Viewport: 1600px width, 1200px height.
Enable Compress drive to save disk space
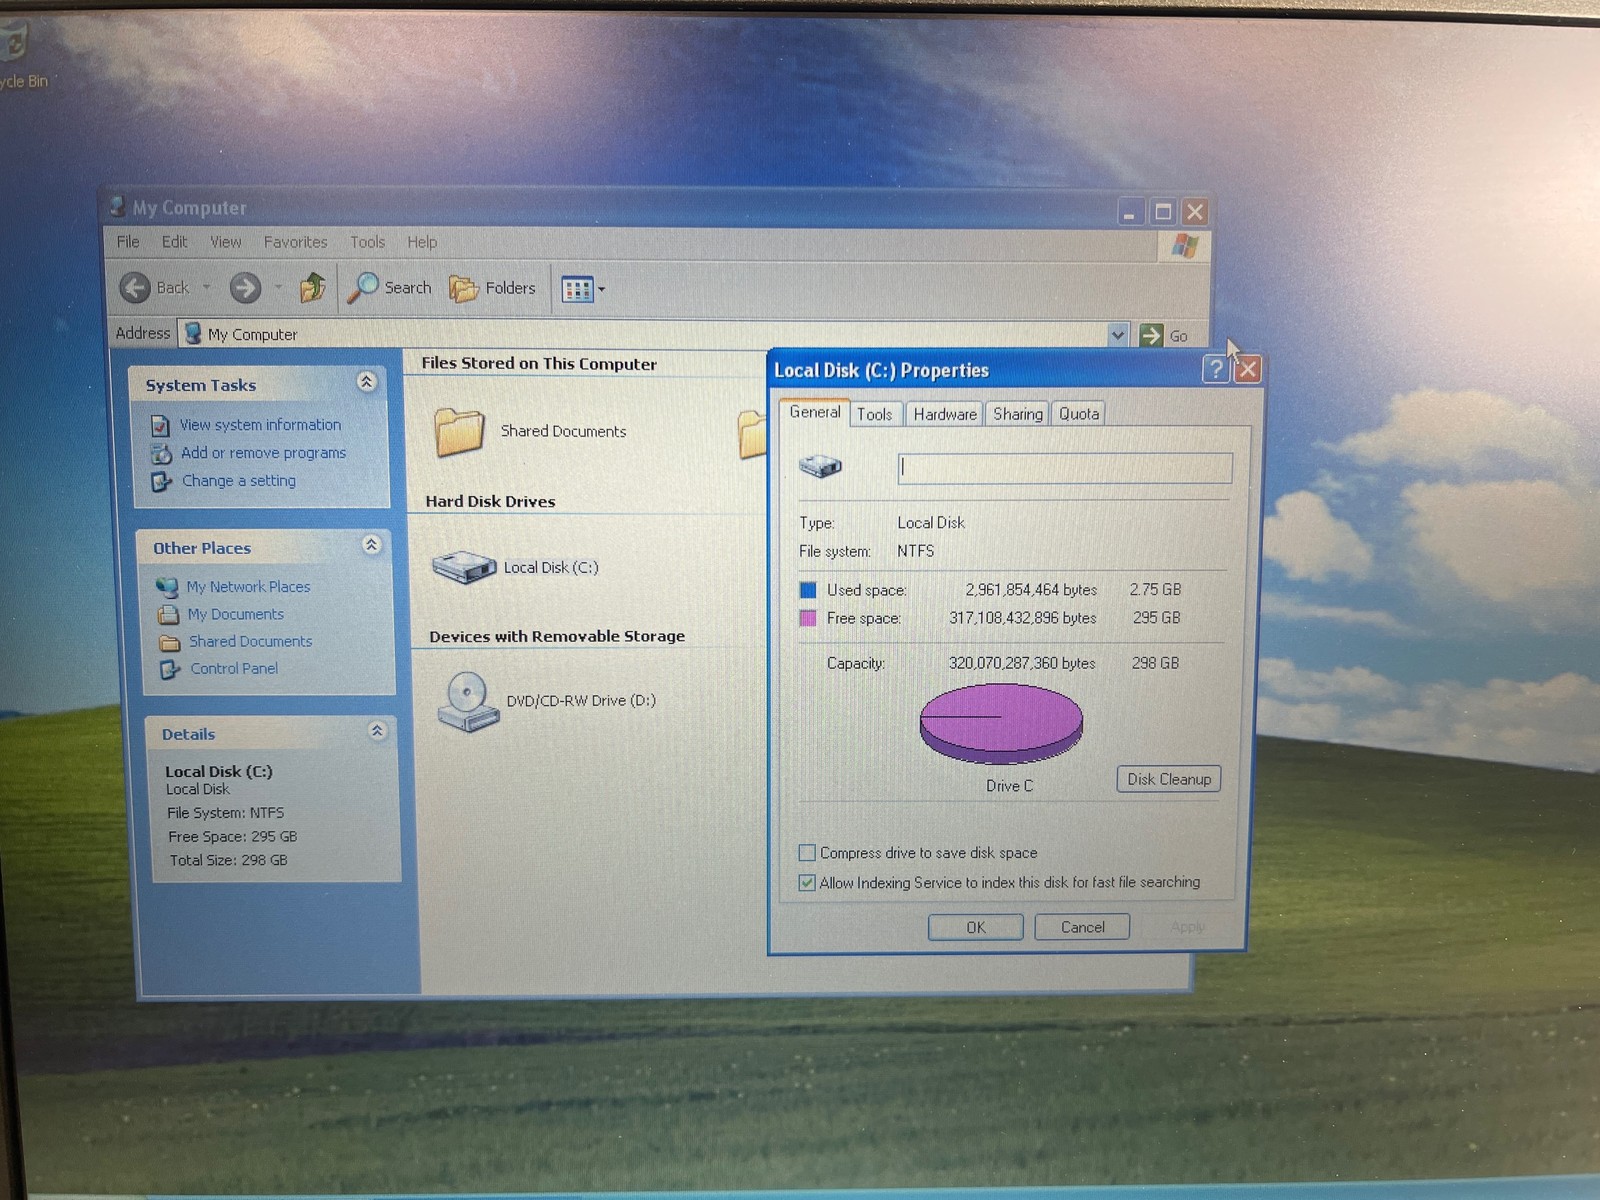[x=807, y=853]
